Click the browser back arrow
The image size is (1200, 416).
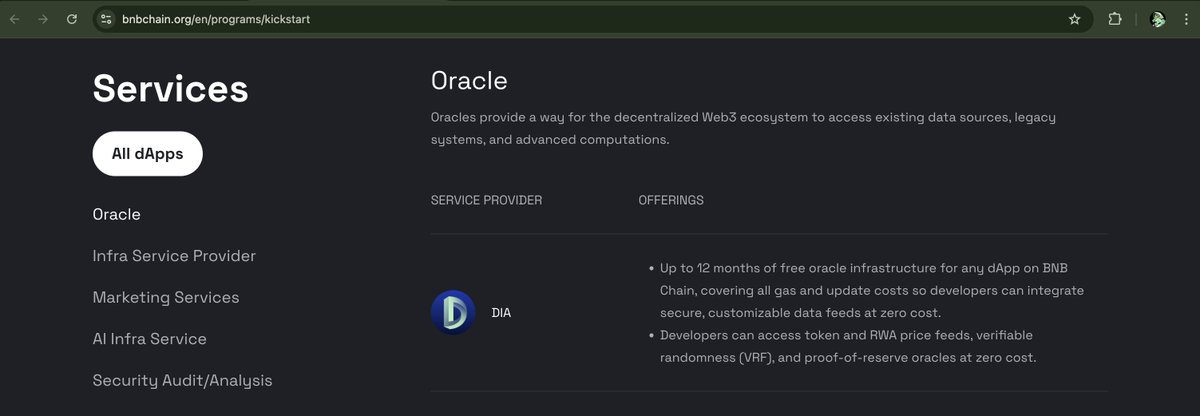click(15, 19)
